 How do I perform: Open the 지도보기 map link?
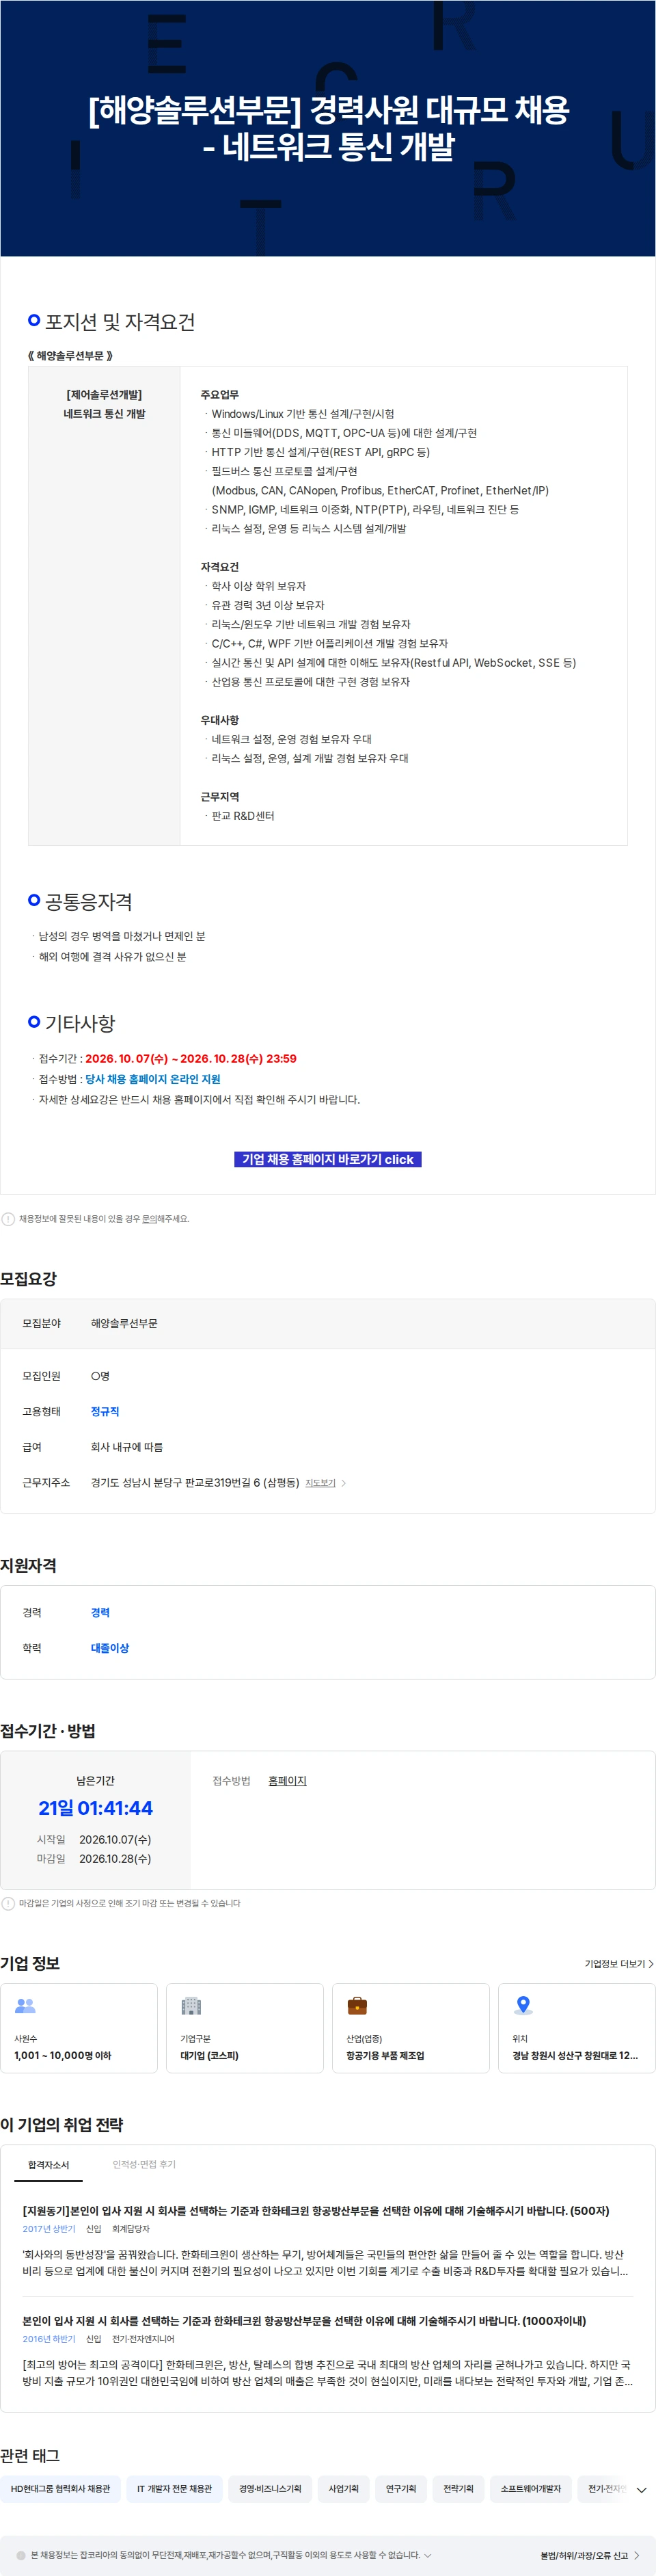tap(320, 1483)
